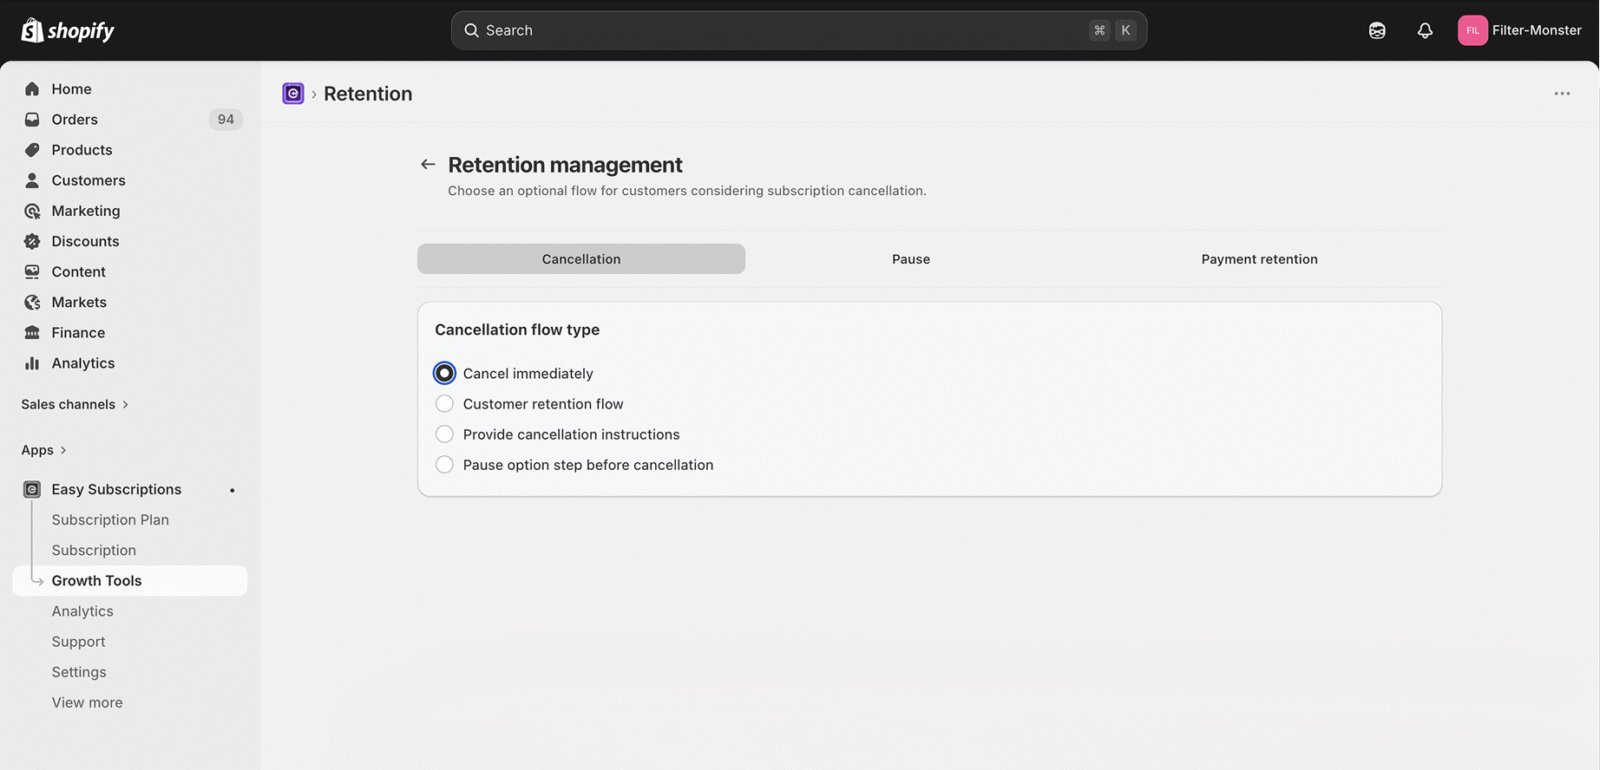This screenshot has height=770, width=1600.
Task: Go back with the left arrow
Action: (428, 164)
